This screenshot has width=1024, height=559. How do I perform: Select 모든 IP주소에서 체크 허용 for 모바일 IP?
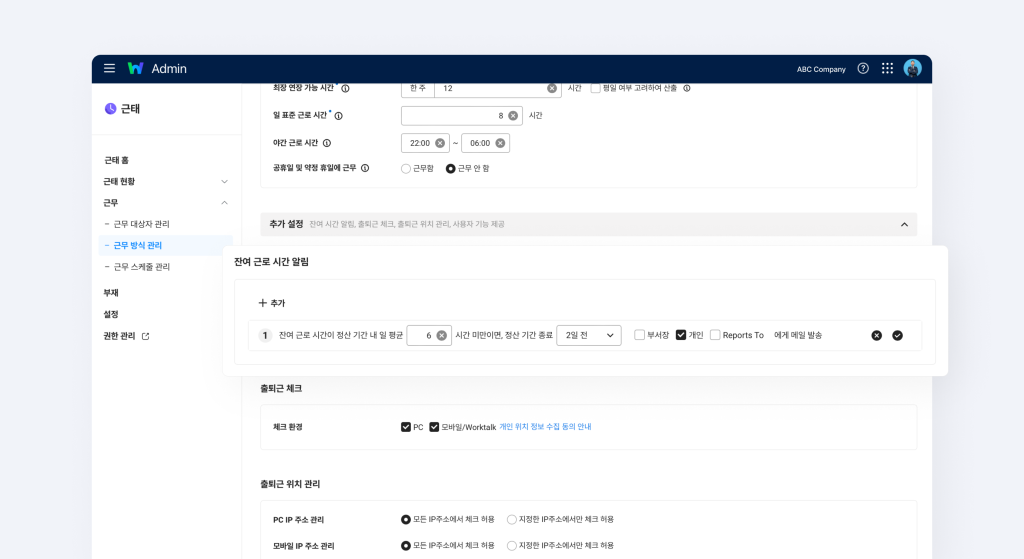point(406,545)
